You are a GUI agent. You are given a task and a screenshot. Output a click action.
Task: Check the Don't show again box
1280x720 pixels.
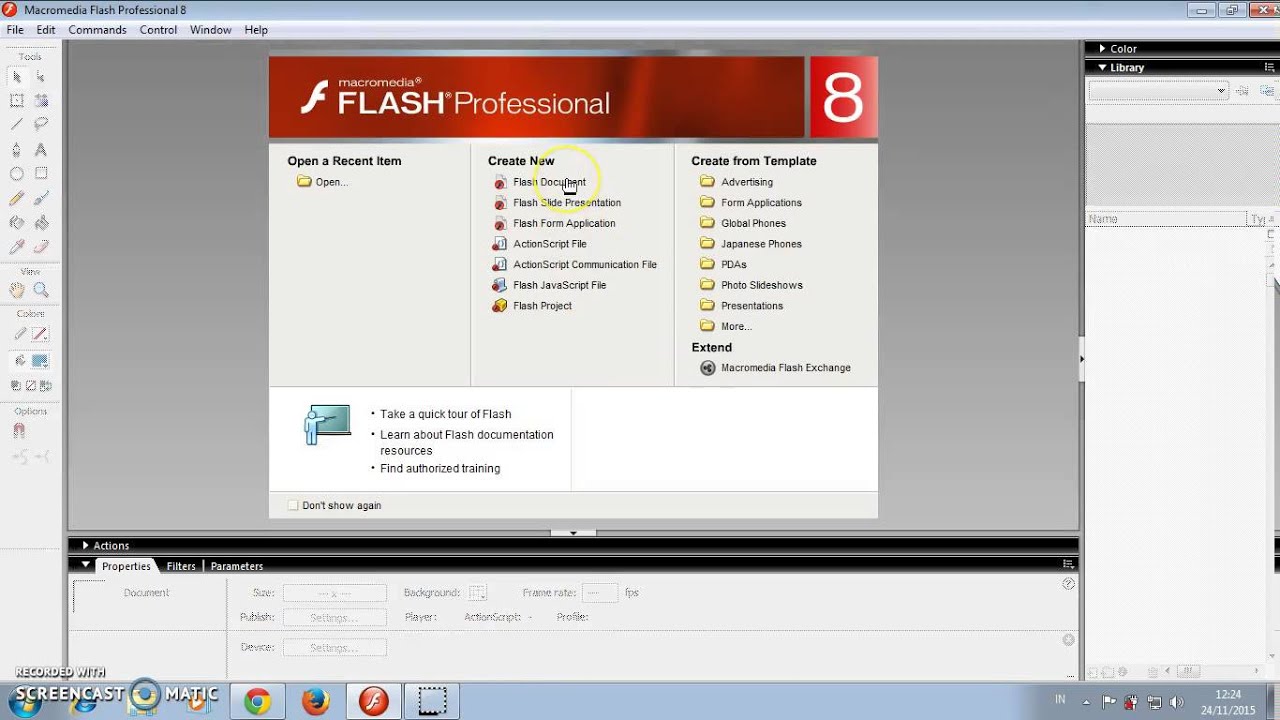(x=293, y=506)
